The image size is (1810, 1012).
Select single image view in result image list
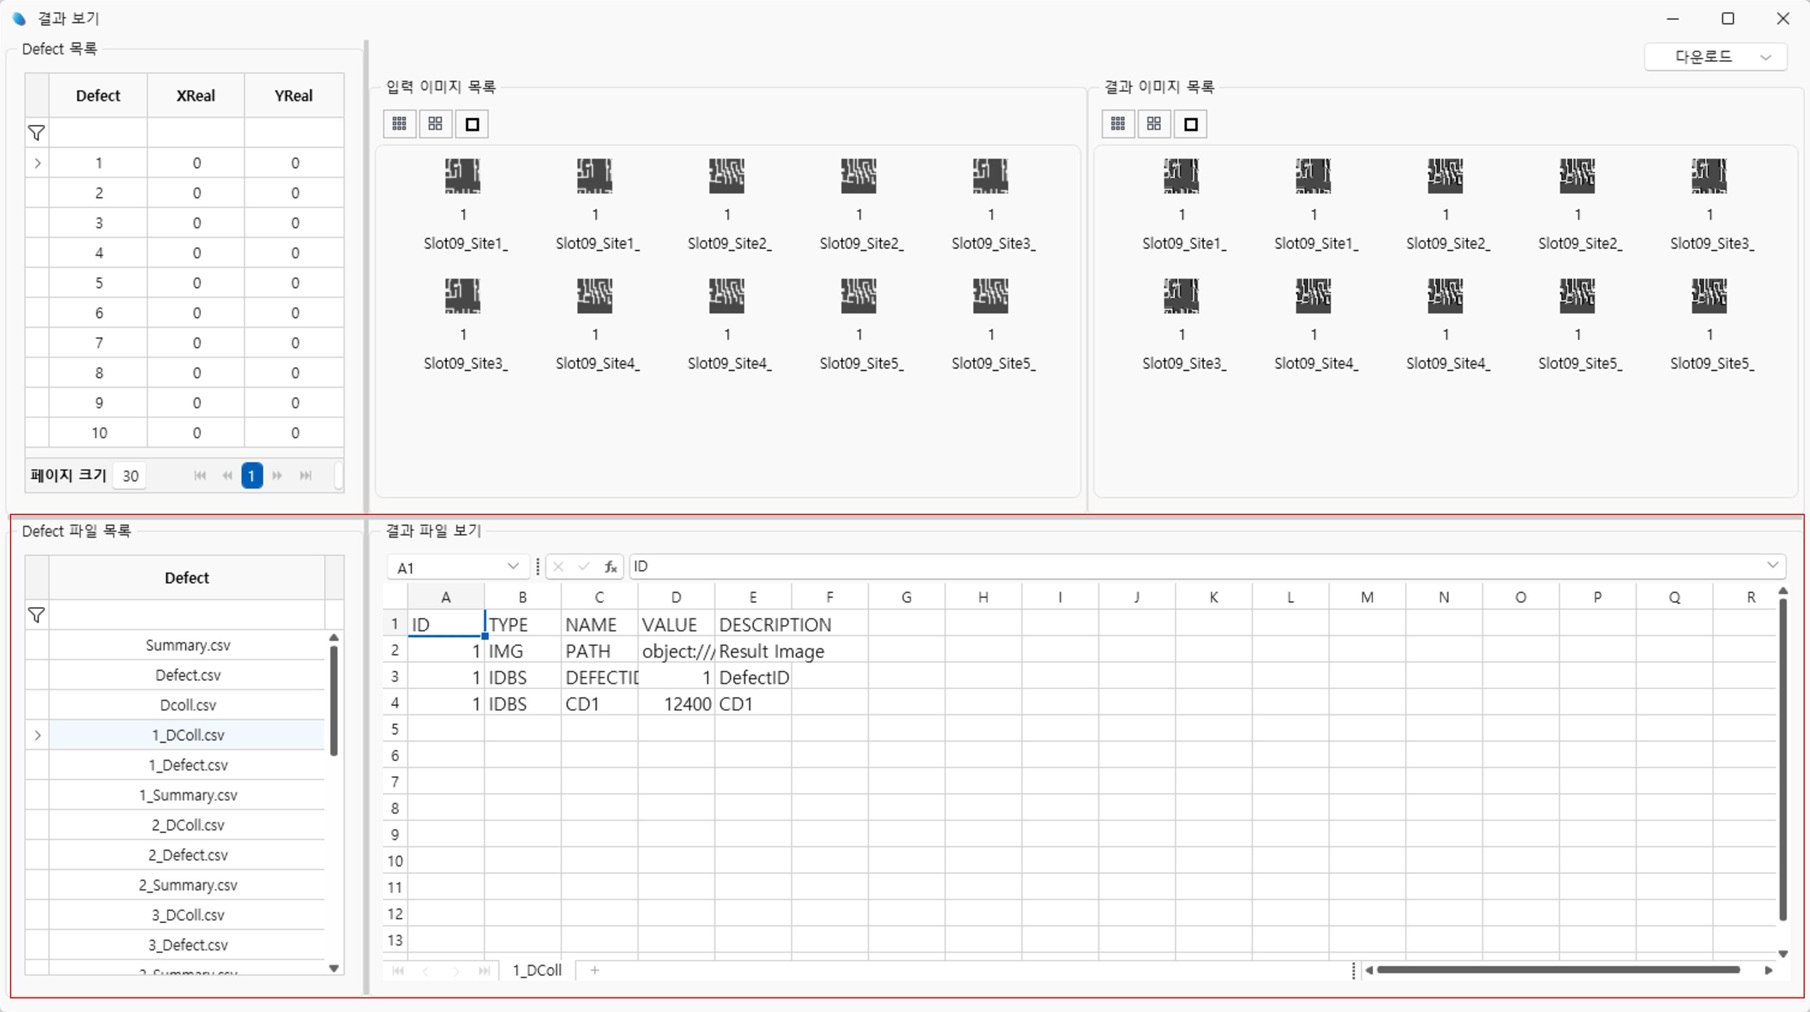tap(1190, 124)
